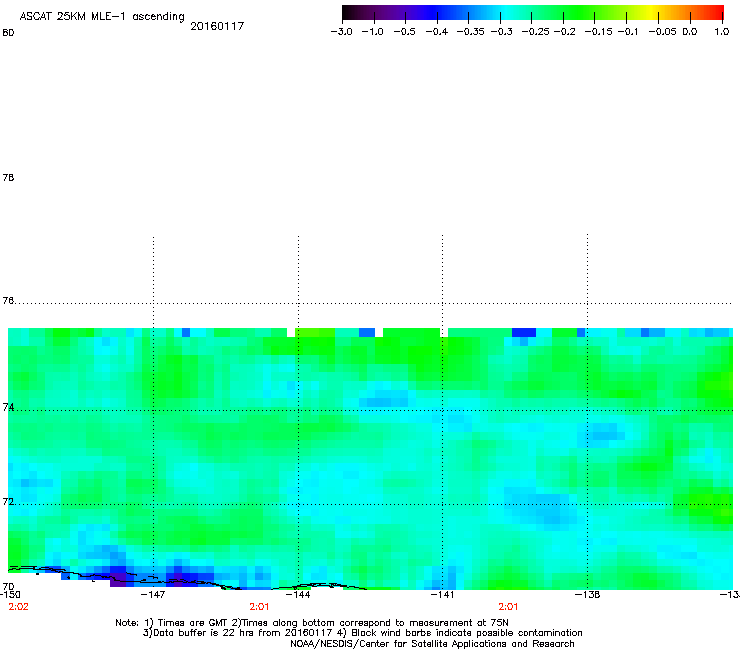Select the date label 20160117
The width and height of the screenshot is (740, 650).
click(217, 26)
